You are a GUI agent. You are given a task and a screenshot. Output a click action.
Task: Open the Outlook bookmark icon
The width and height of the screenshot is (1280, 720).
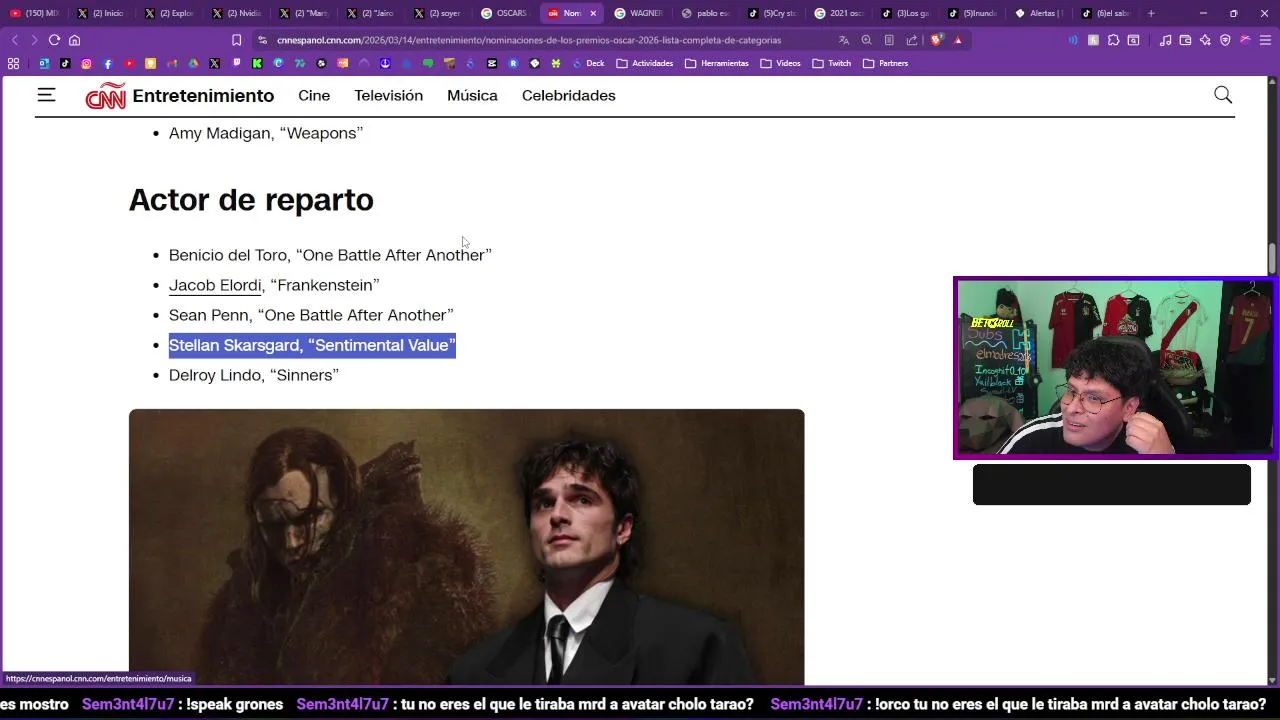pyautogui.click(x=44, y=63)
